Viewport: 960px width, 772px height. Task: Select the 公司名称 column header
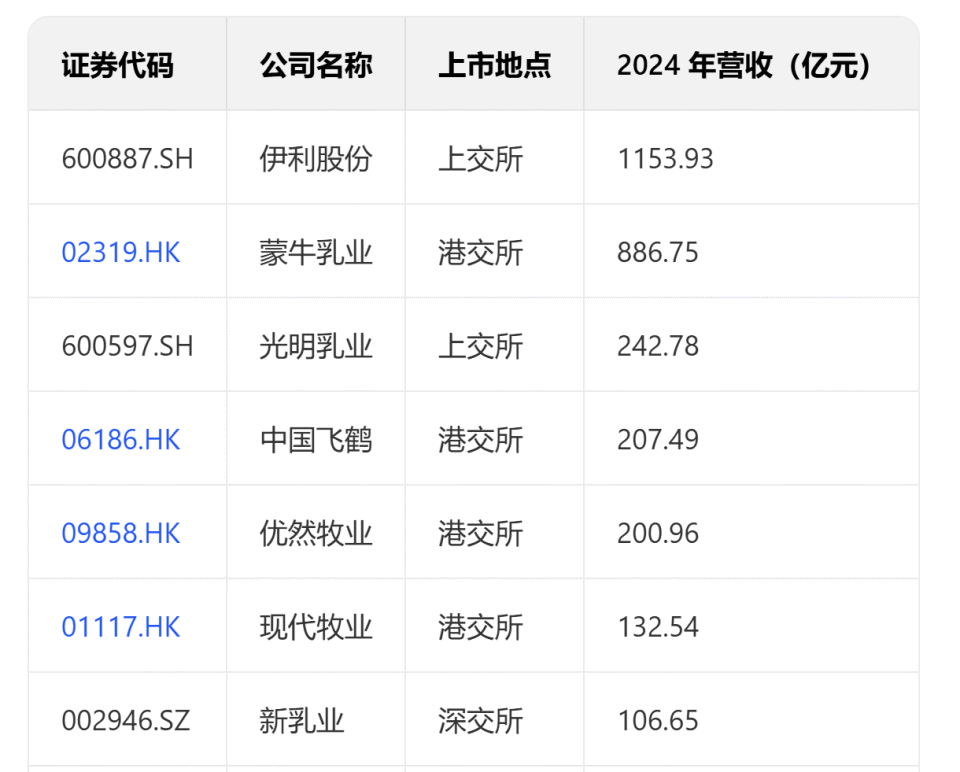pyautogui.click(x=316, y=65)
